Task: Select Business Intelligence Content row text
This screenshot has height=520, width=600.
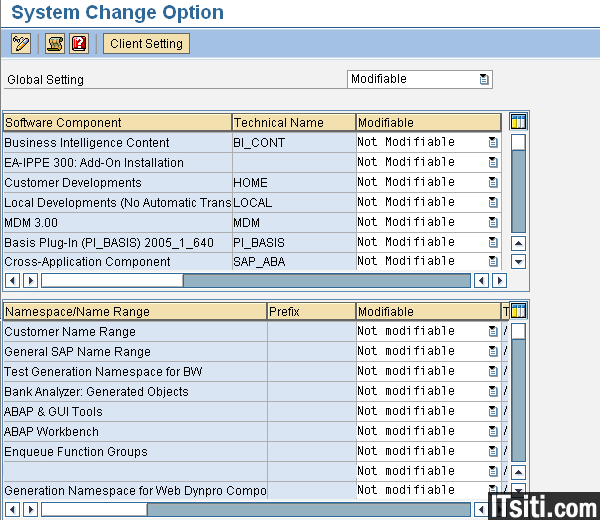Action: (86, 142)
